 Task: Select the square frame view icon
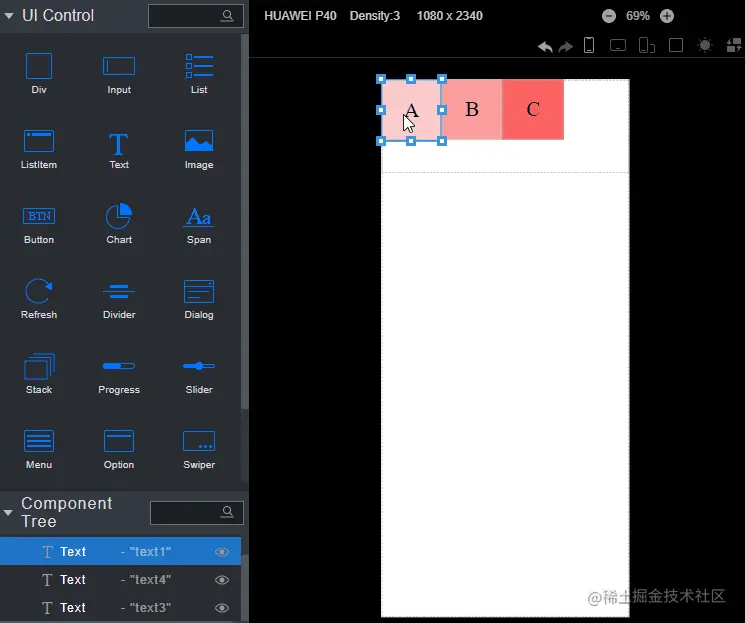676,45
